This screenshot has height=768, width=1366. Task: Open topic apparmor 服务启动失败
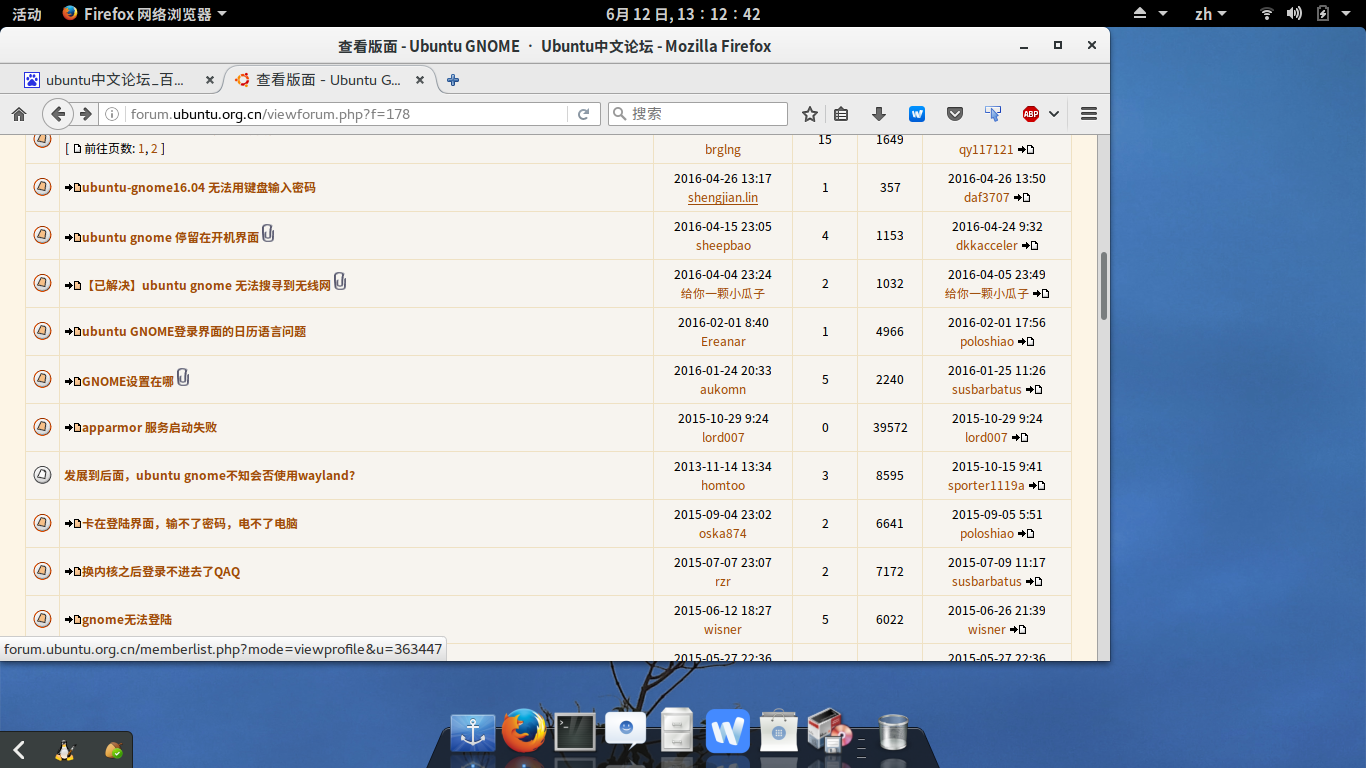click(149, 427)
